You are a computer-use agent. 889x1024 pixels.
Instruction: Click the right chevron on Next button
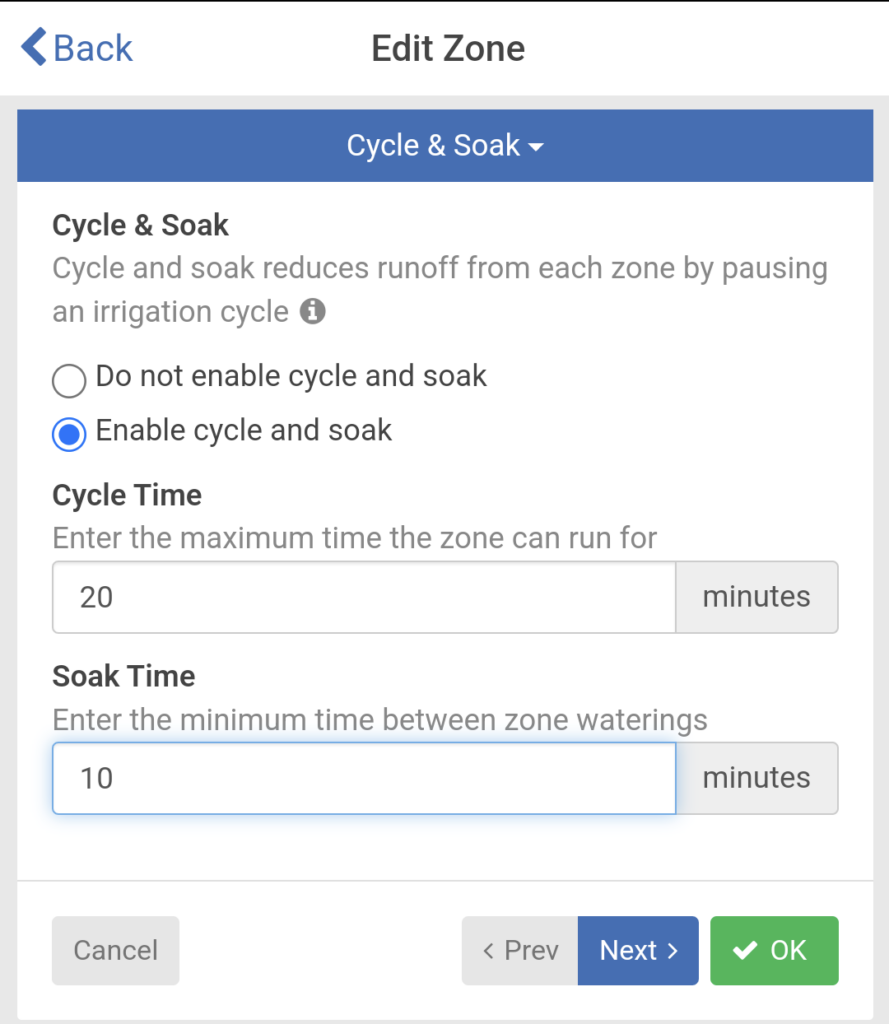672,951
